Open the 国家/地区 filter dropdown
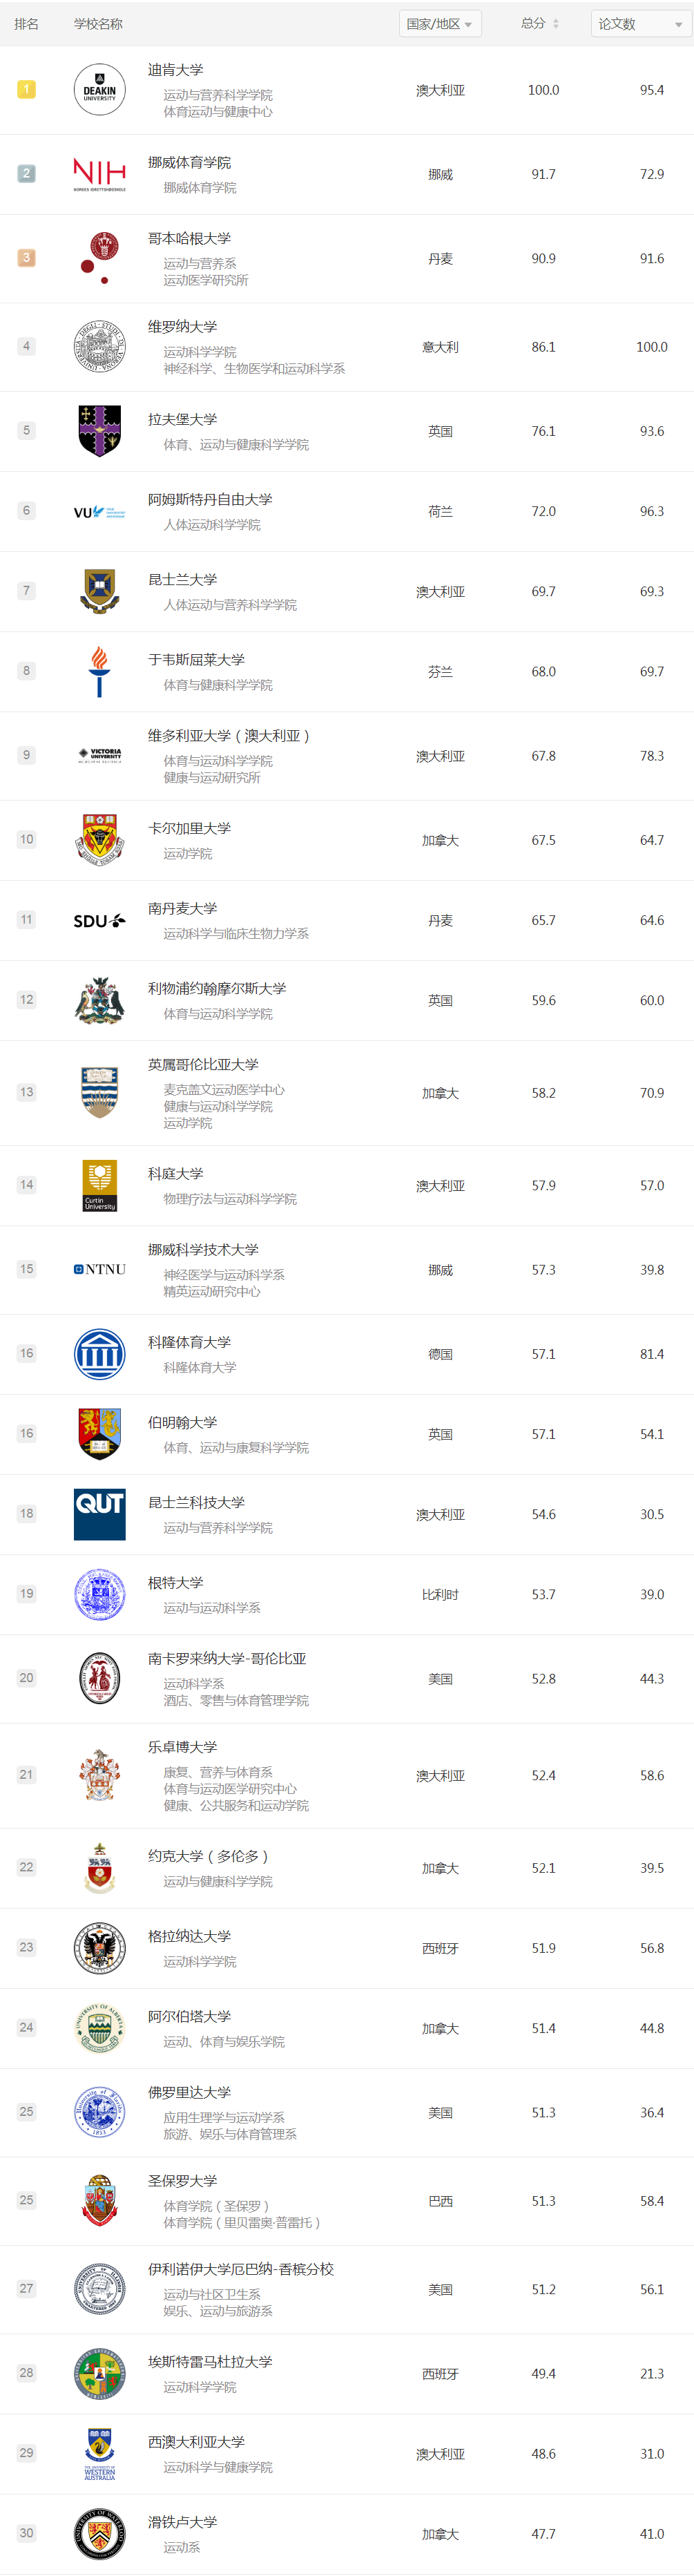The image size is (694, 2576). 440,24
